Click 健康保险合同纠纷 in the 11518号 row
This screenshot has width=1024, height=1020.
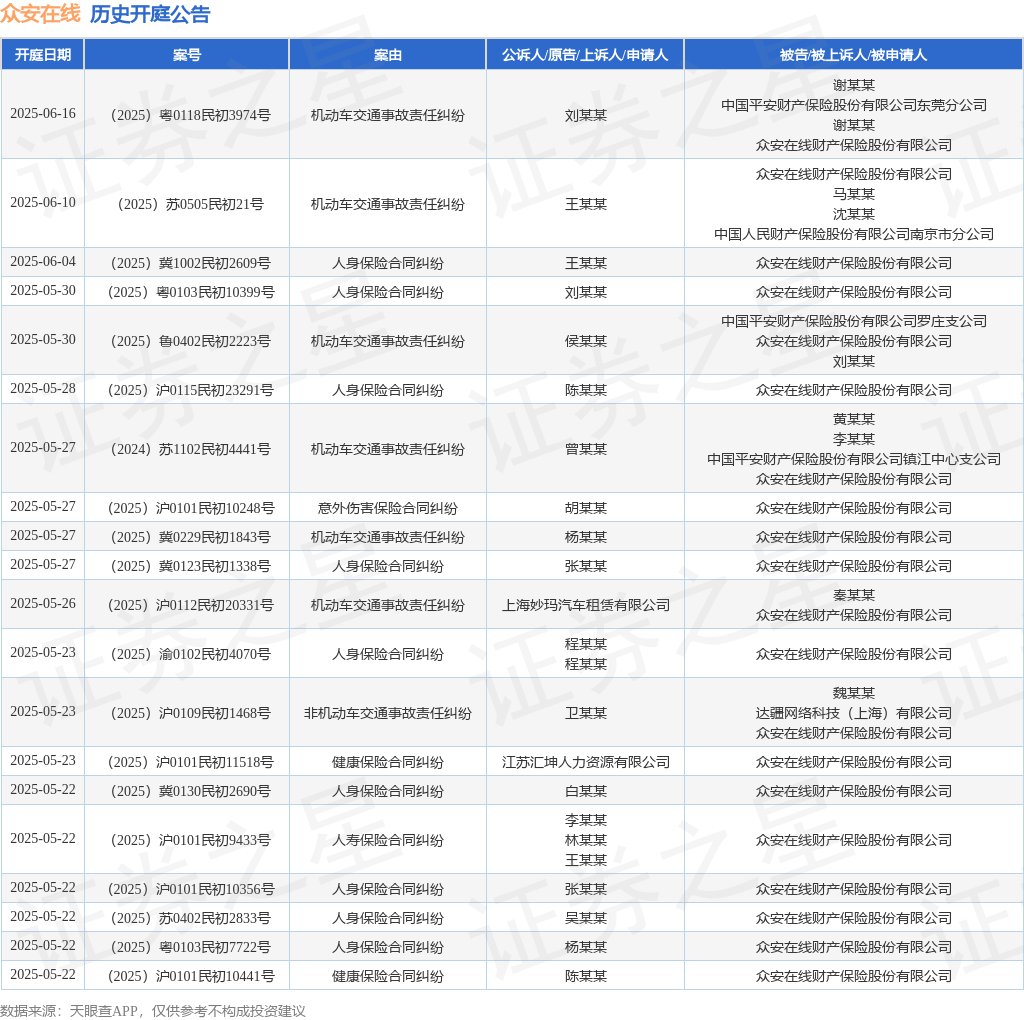(x=388, y=762)
